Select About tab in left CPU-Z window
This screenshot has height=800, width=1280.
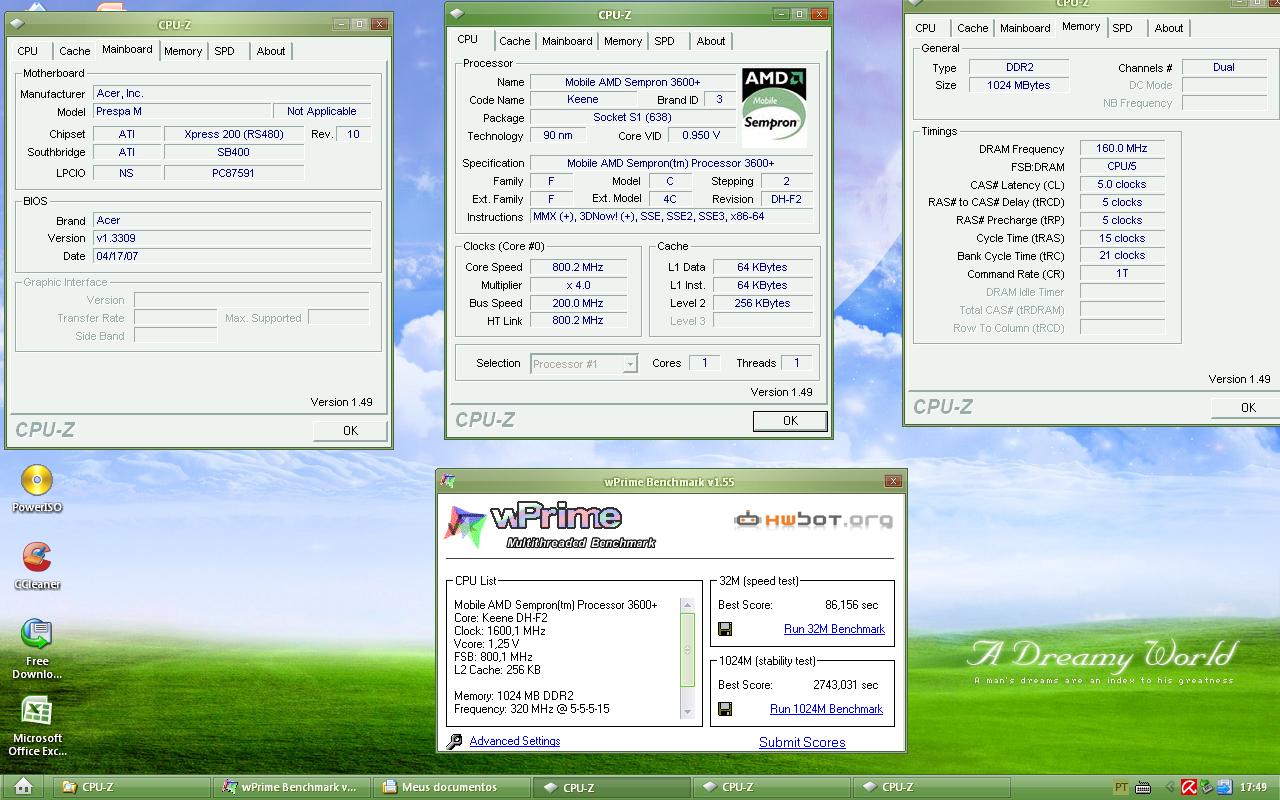pos(271,51)
